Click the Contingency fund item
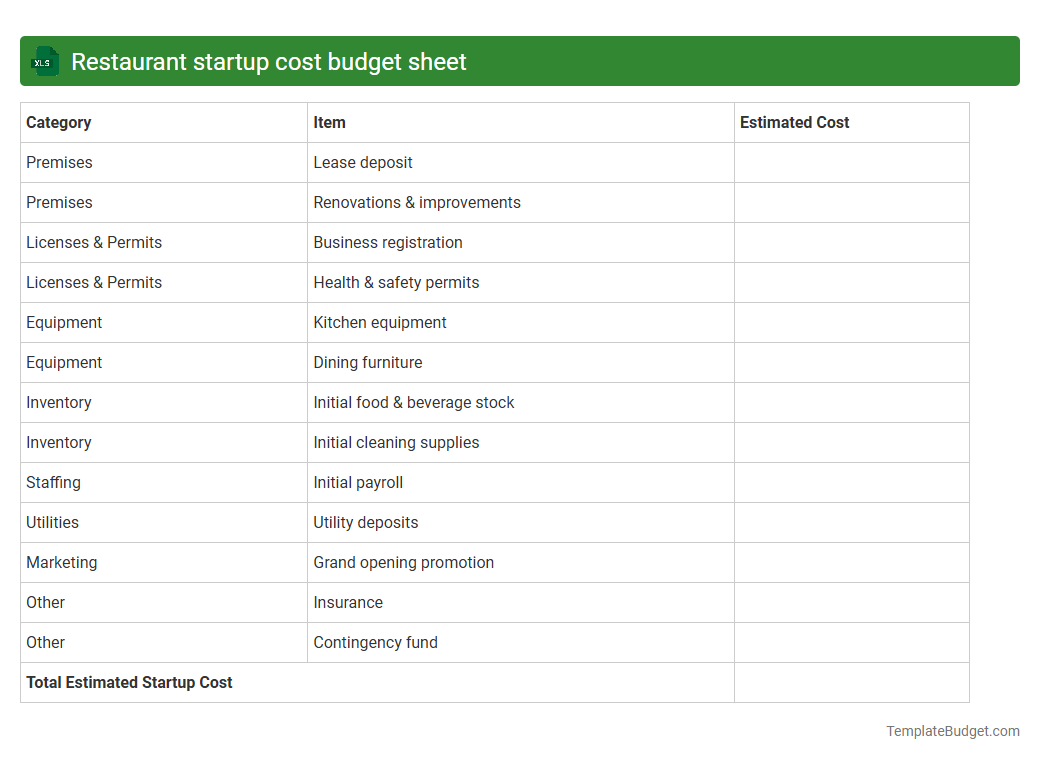The image size is (1040, 760). 376,642
